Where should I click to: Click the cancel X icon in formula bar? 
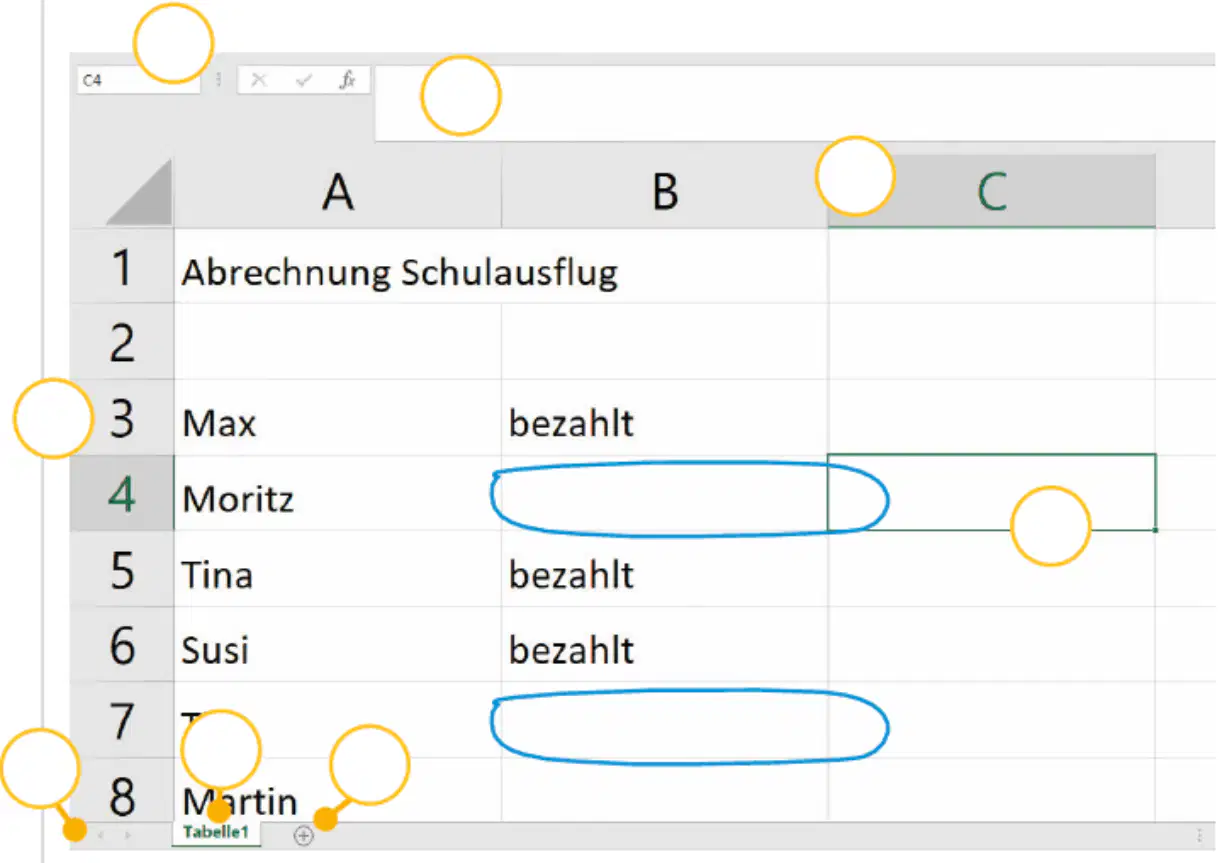point(259,81)
